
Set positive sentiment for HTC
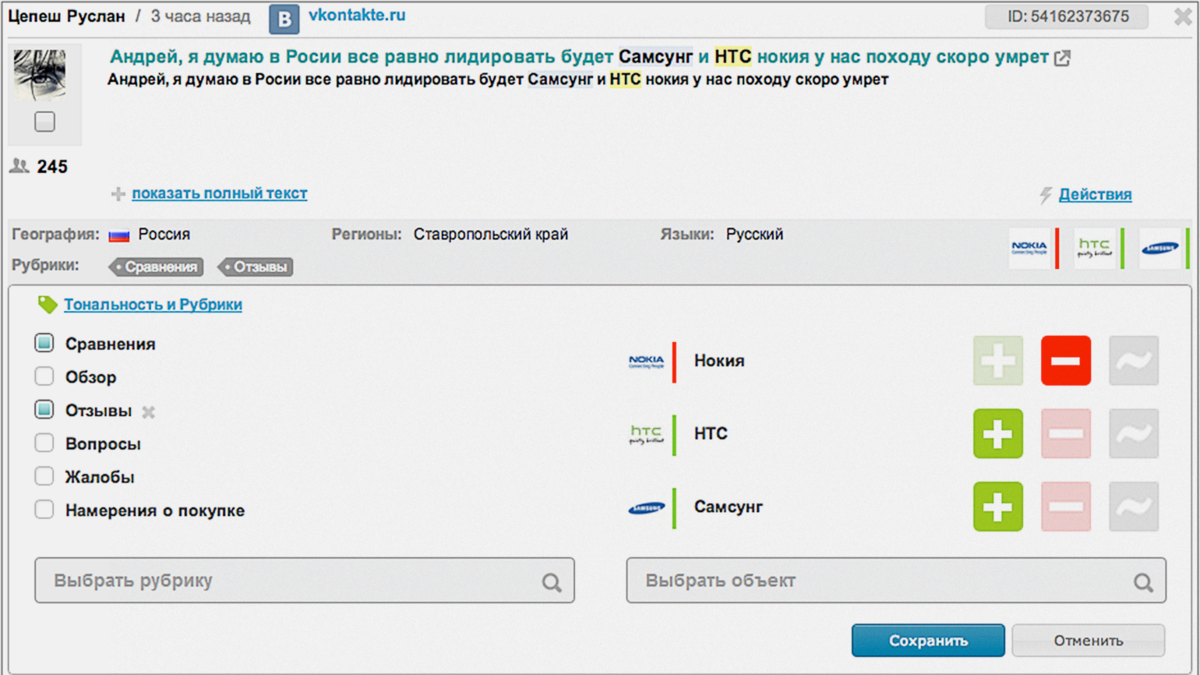pos(998,434)
